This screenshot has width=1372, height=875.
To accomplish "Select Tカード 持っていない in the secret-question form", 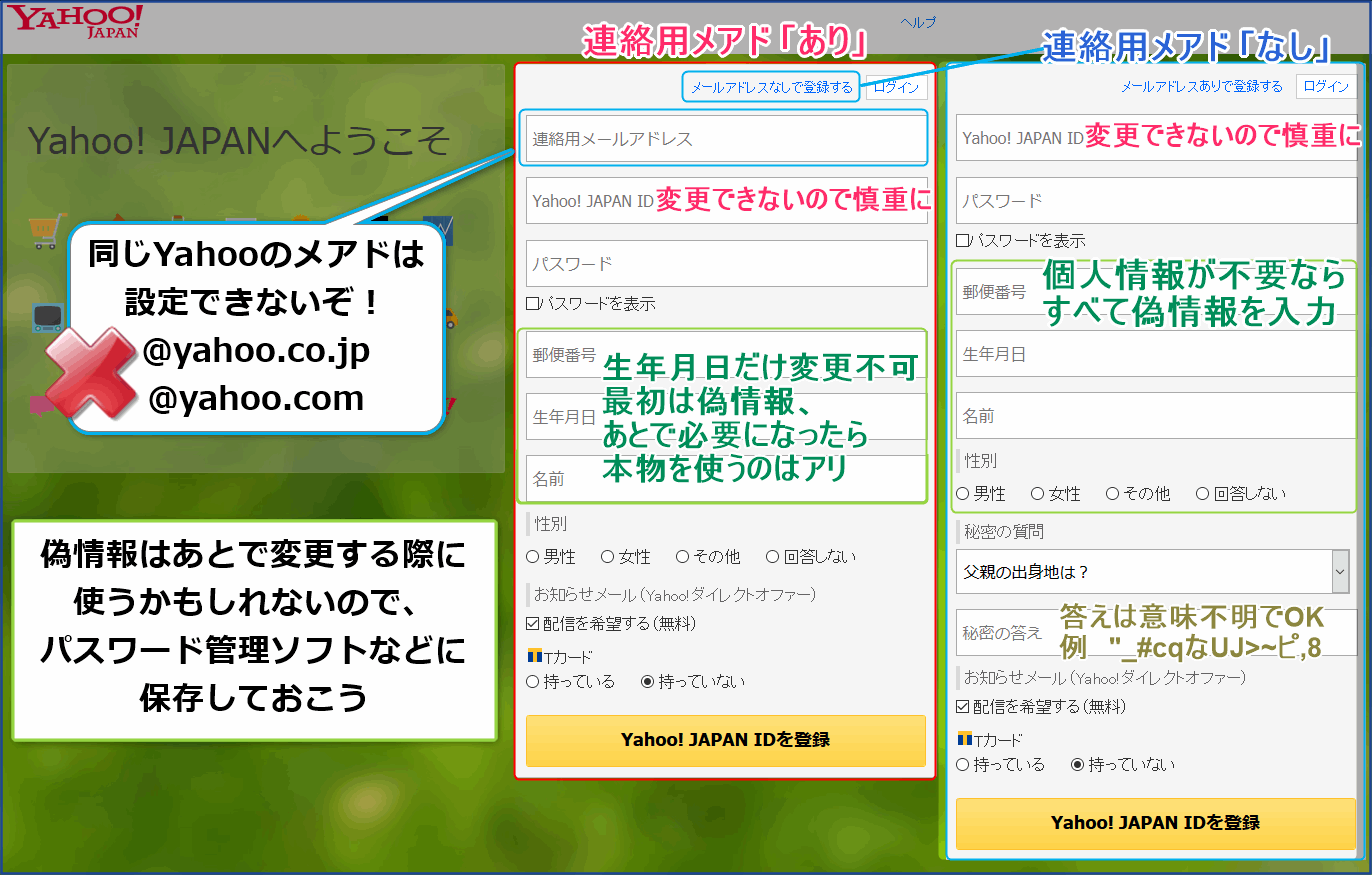I will (1078, 765).
